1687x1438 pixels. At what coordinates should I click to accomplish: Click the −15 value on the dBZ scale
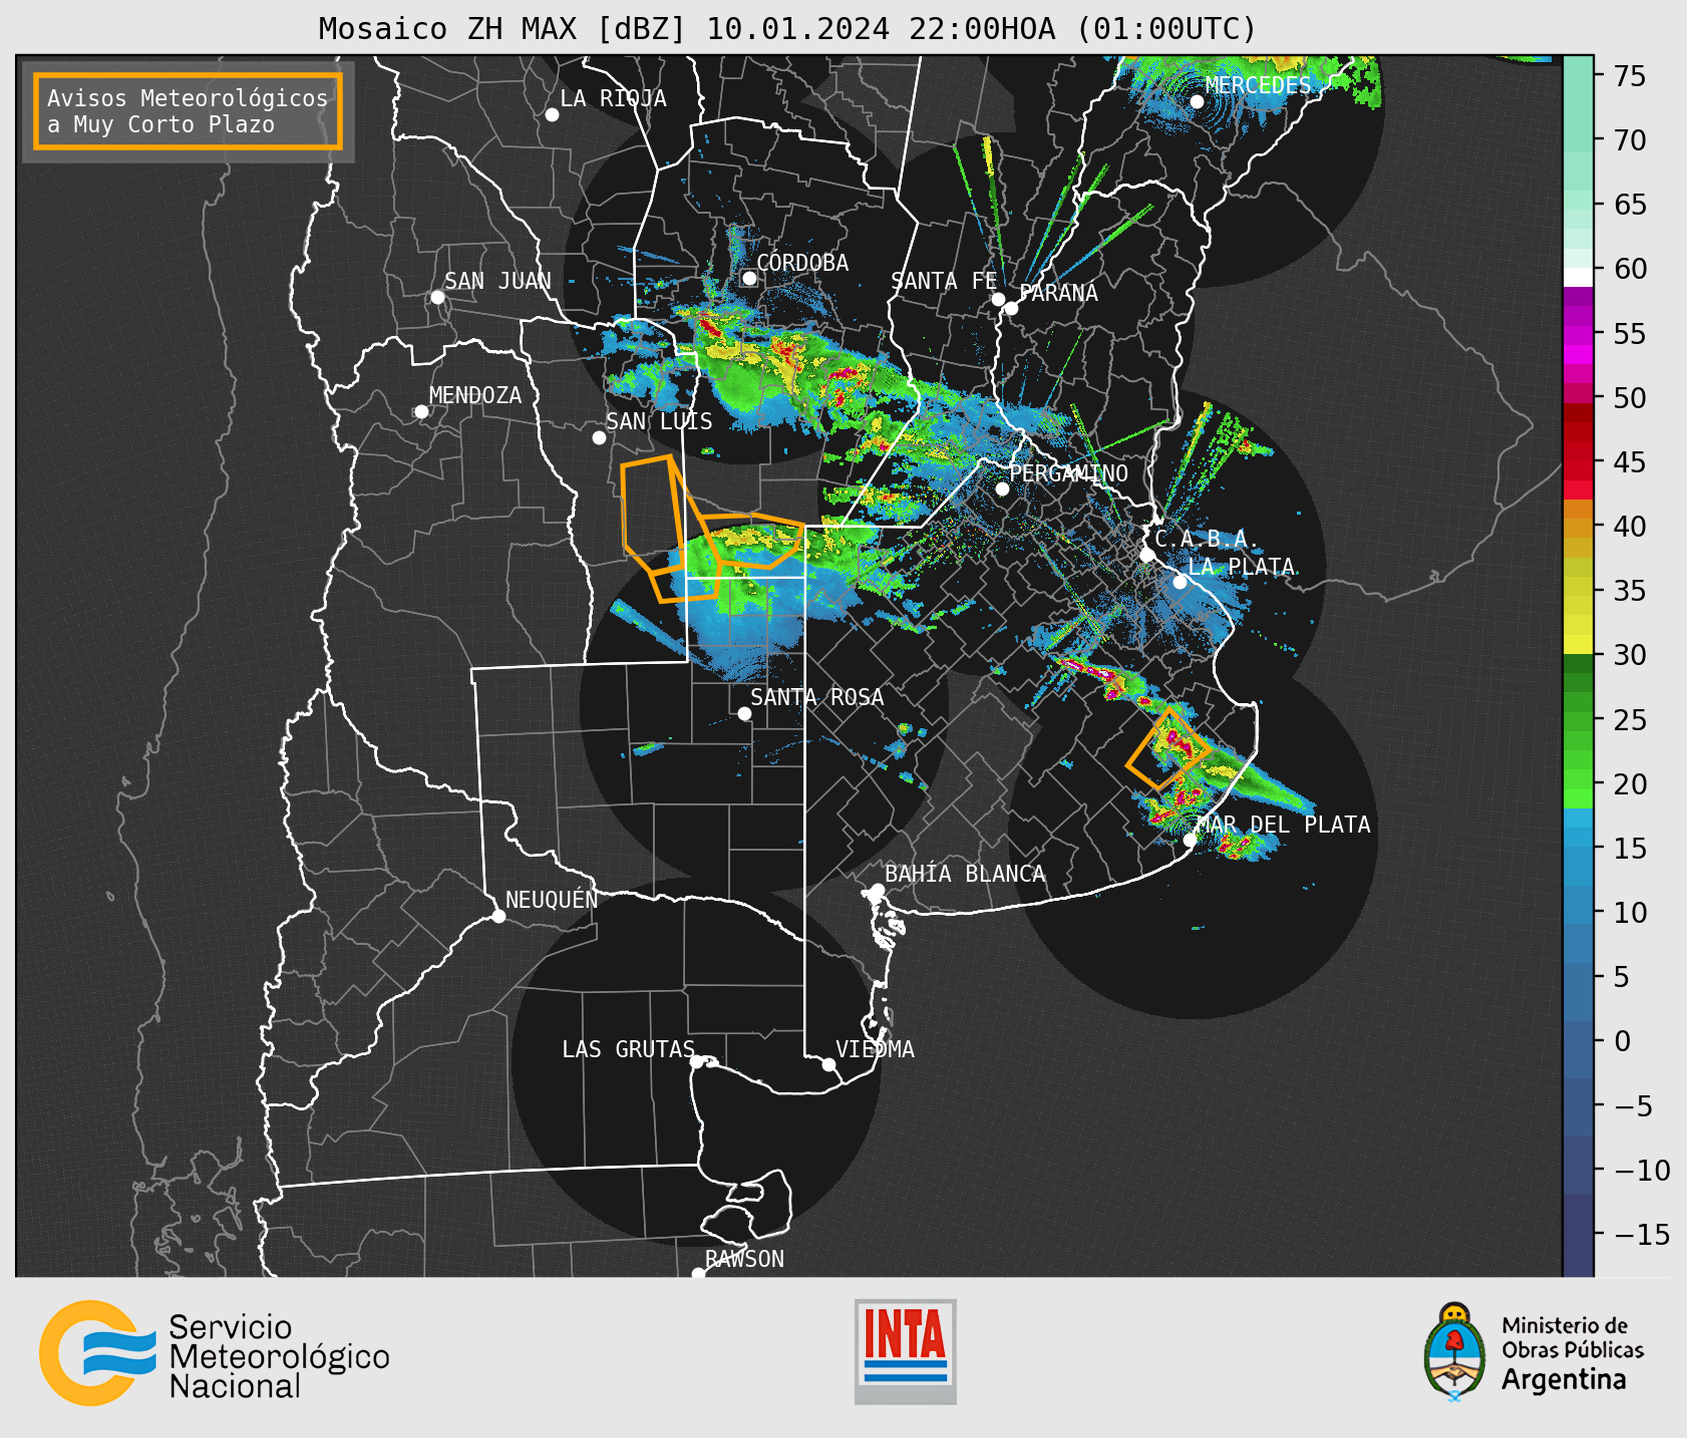(x=1640, y=1234)
